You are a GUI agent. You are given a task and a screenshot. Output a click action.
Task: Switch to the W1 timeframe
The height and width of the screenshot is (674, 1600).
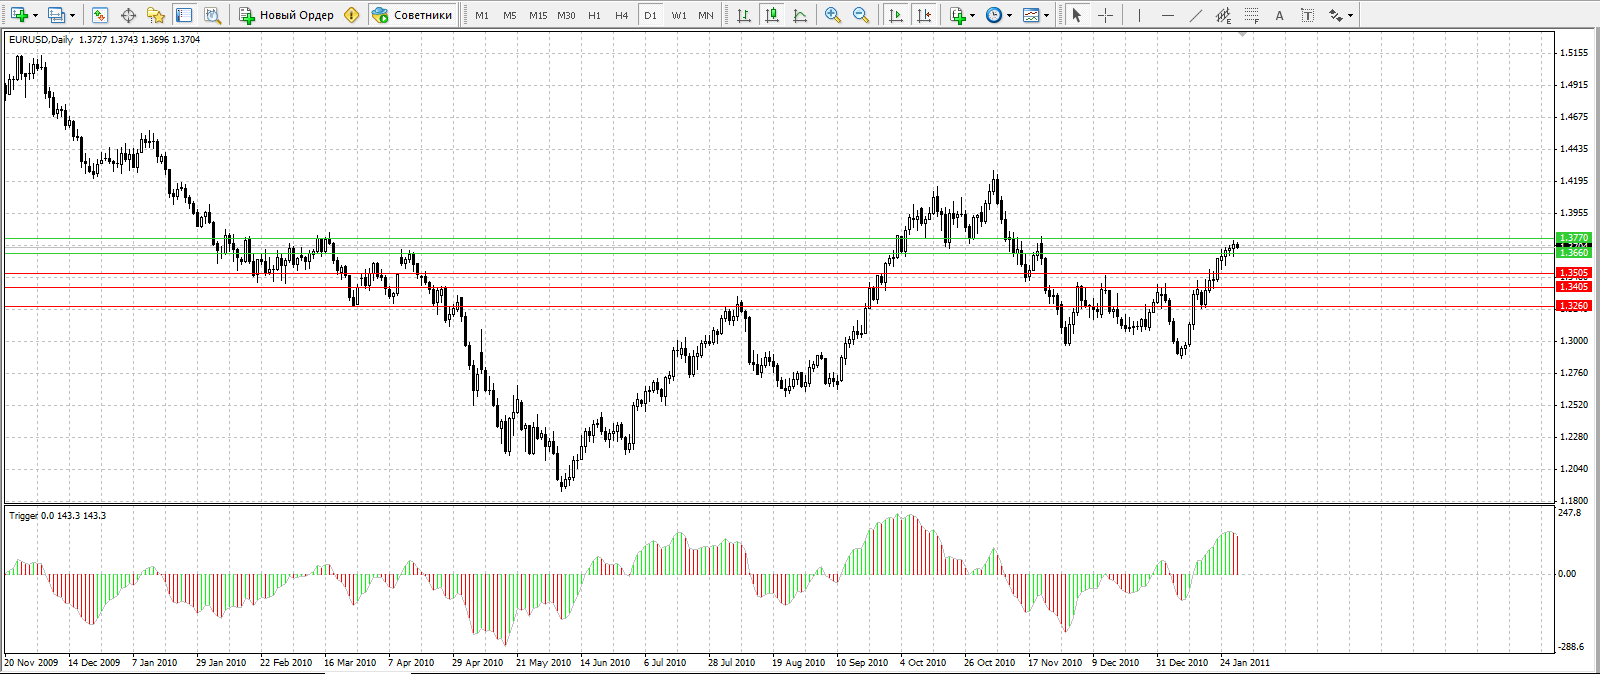point(679,15)
